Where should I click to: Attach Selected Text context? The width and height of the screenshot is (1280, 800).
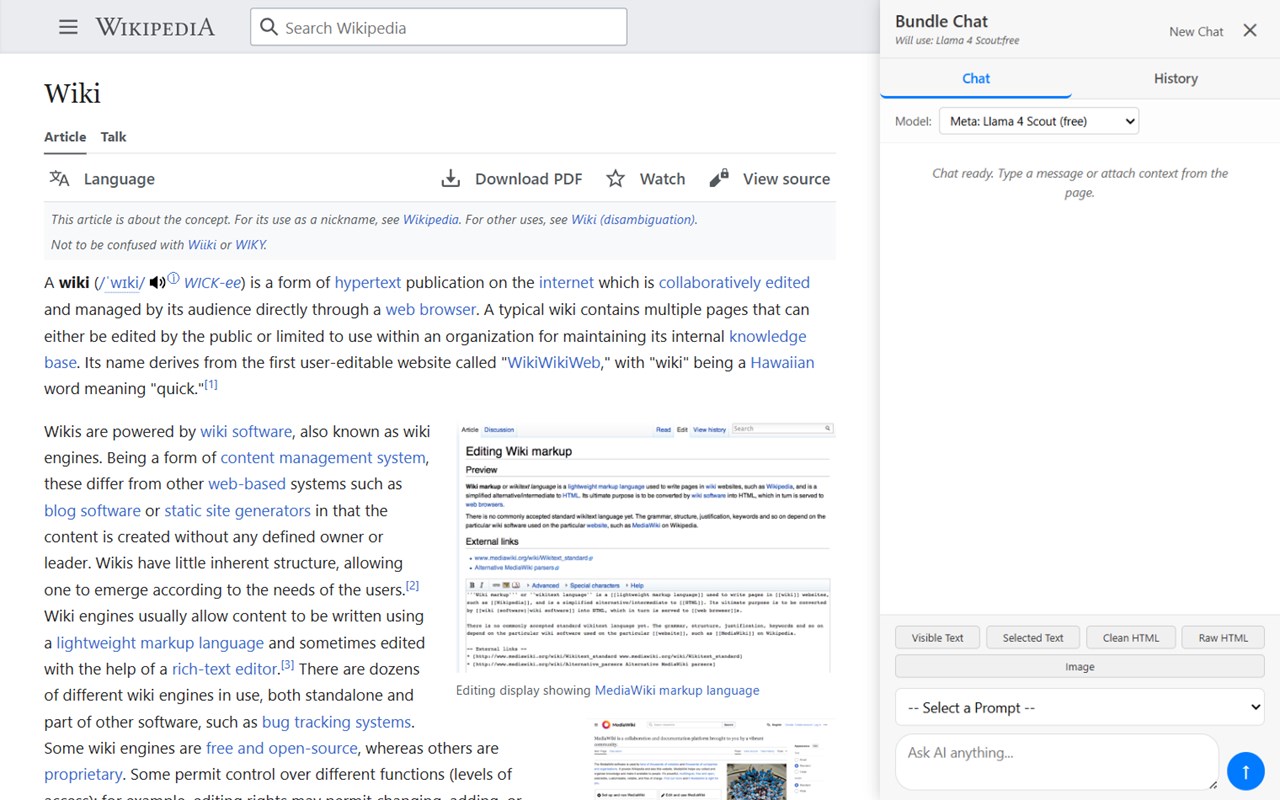click(x=1033, y=637)
